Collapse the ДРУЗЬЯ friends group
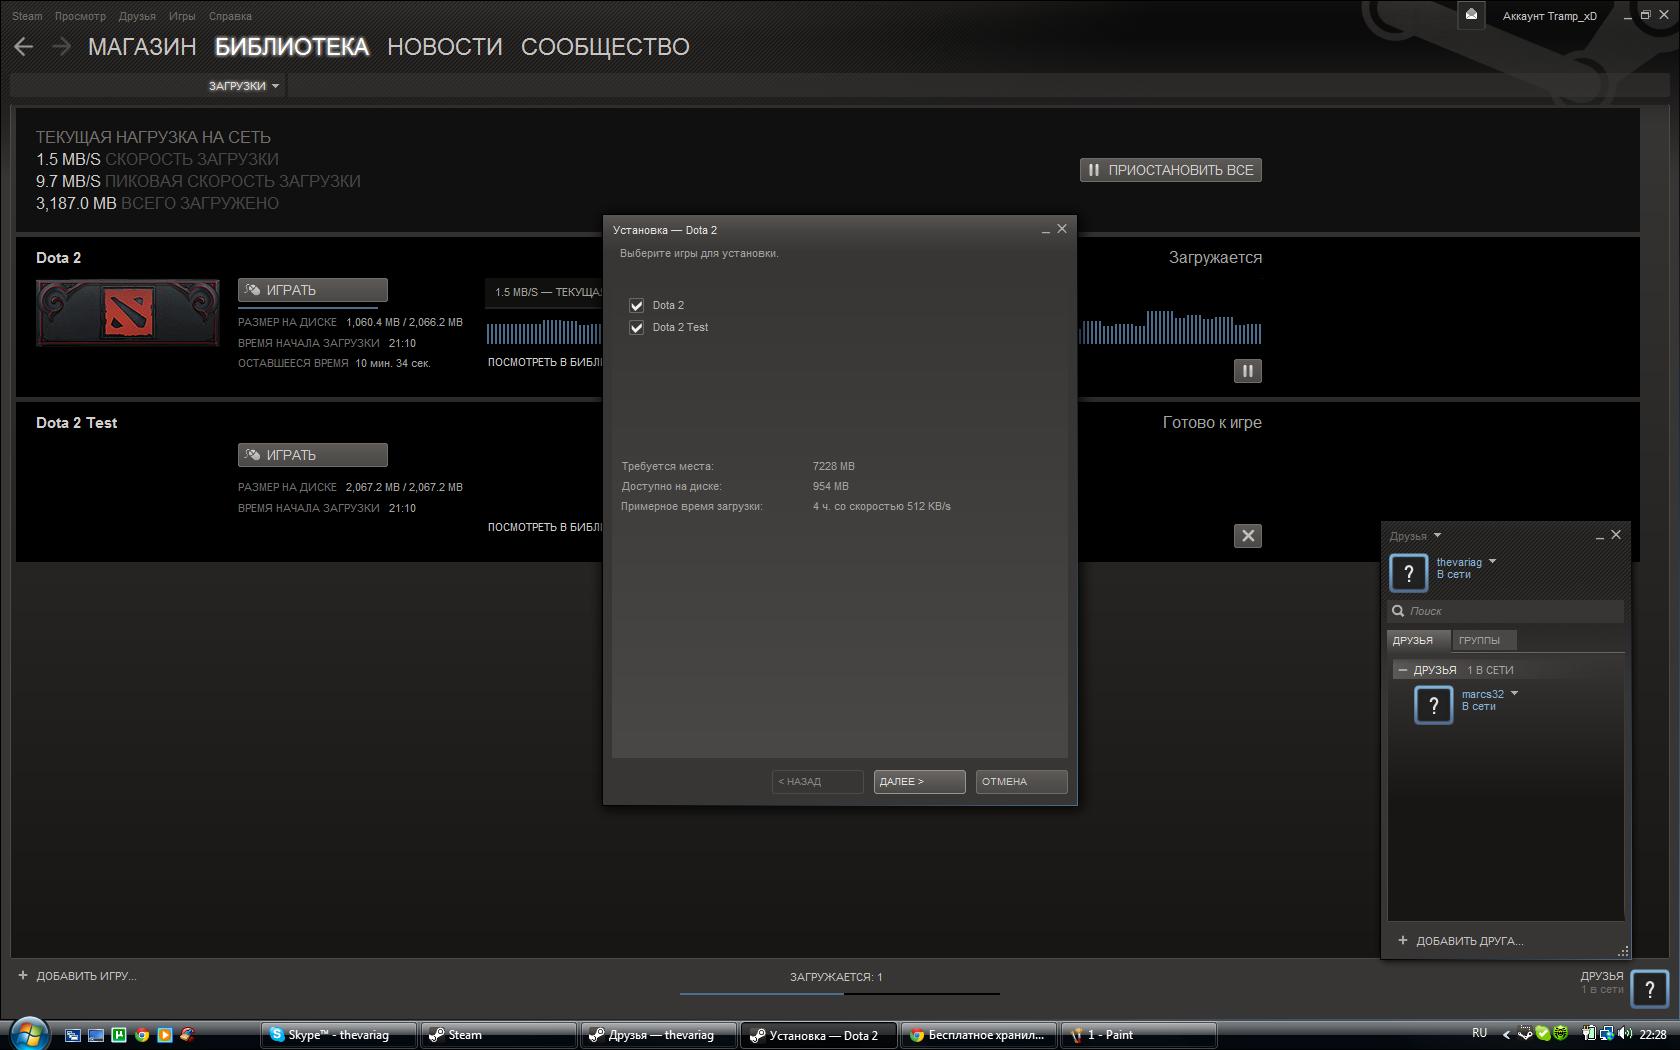This screenshot has height=1050, width=1680. tap(1403, 670)
